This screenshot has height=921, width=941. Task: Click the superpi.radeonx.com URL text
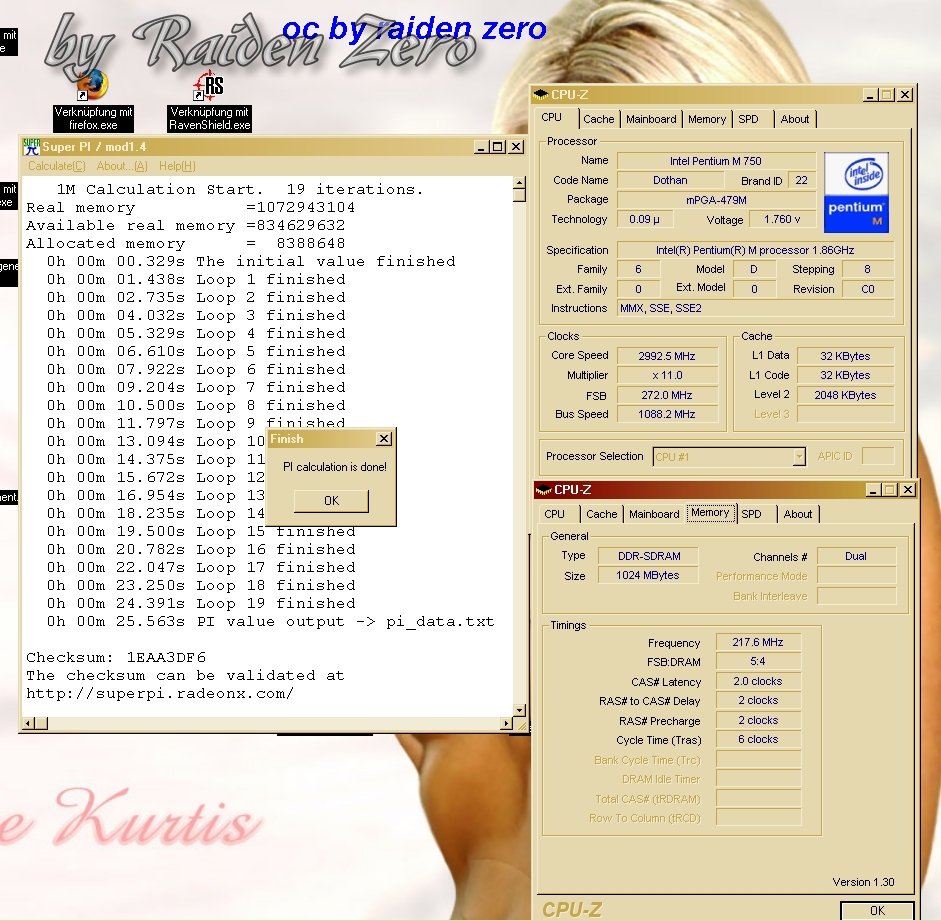pos(160,694)
